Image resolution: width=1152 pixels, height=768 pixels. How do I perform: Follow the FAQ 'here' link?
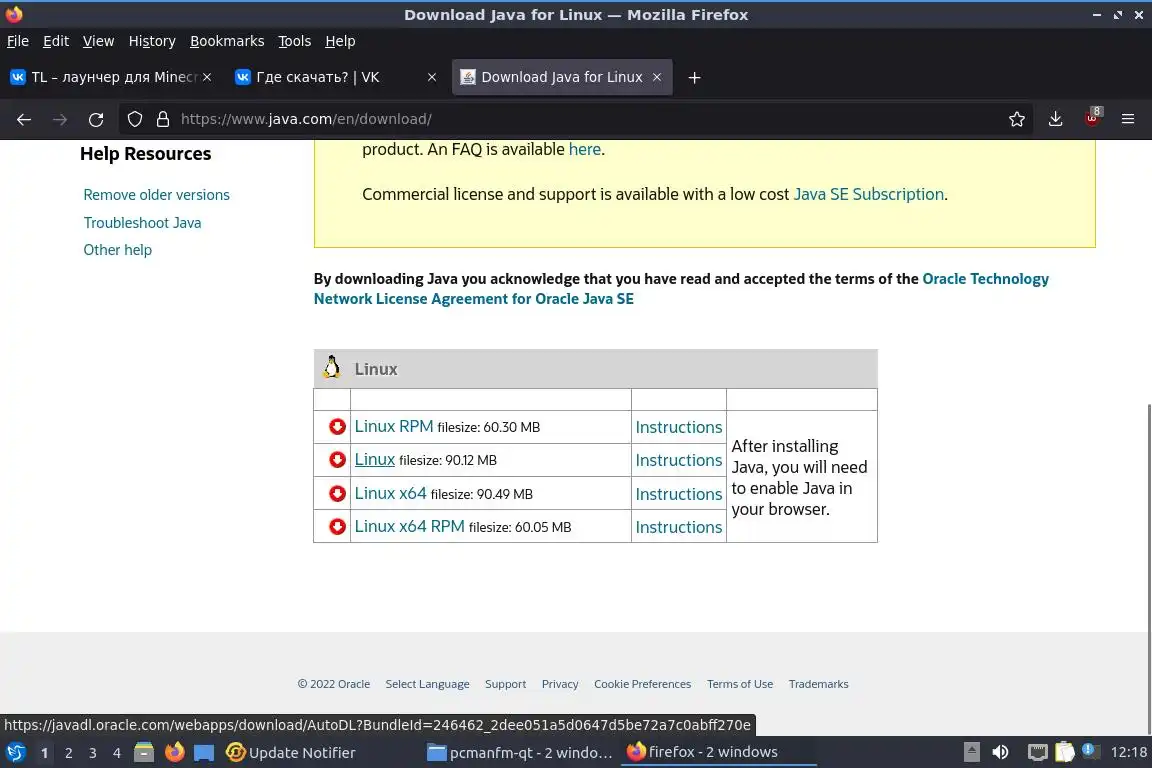point(585,149)
